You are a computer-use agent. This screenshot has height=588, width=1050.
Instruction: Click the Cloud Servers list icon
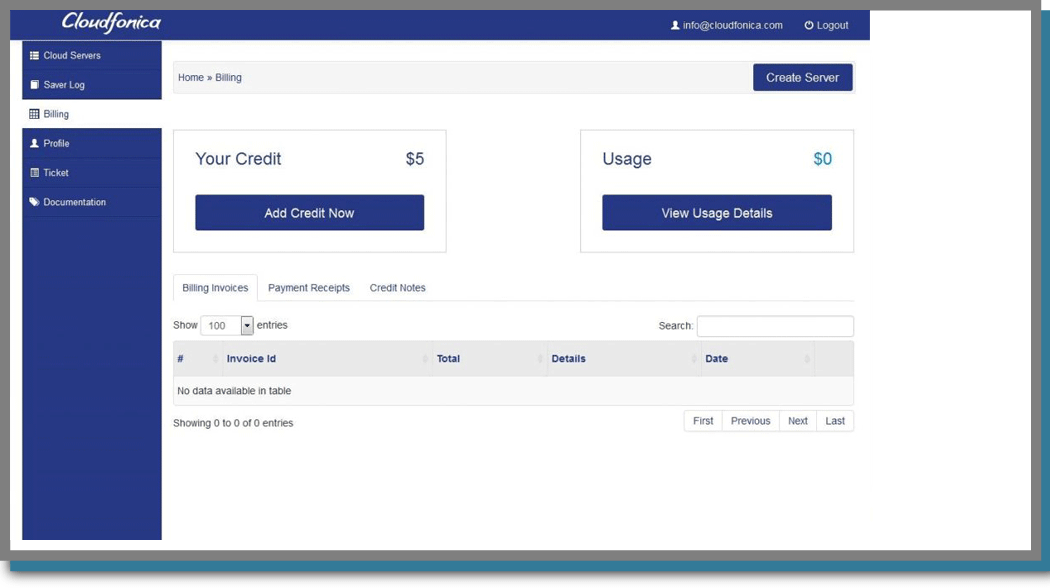(x=34, y=56)
